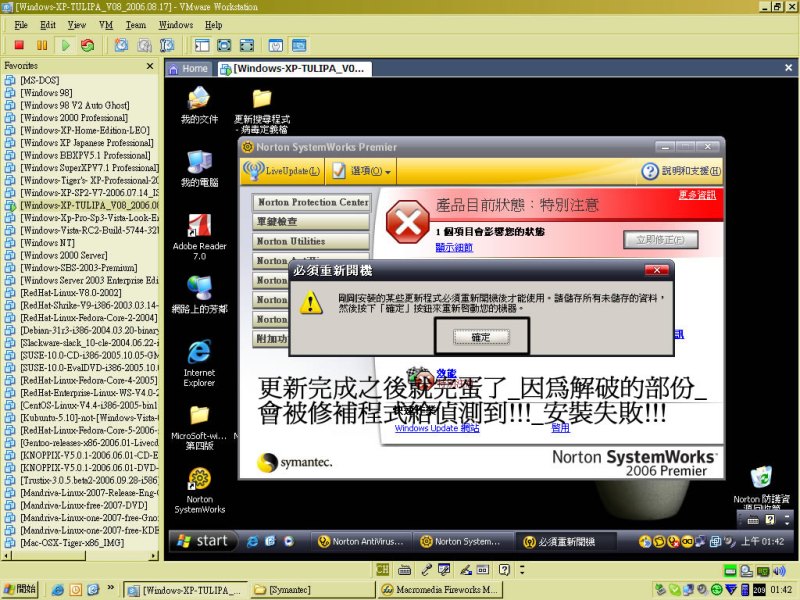Select the Windows-XP-TULIPA_V0 tab
Viewport: 800px width, 600px height.
point(294,68)
